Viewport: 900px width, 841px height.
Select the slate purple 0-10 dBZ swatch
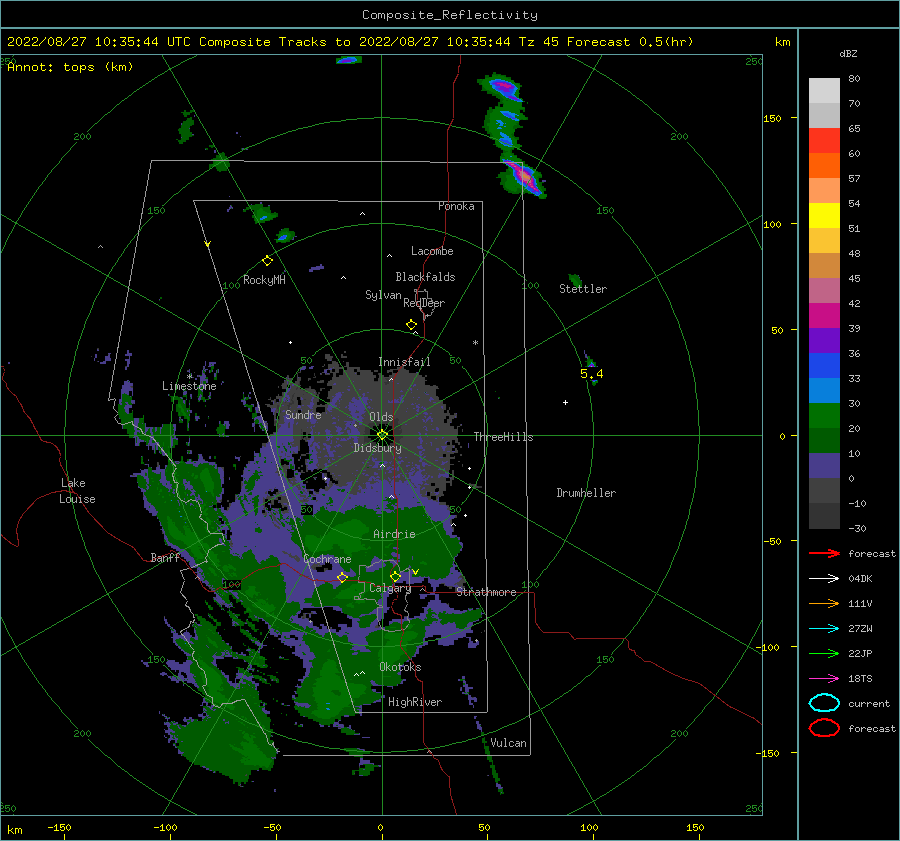(824, 466)
